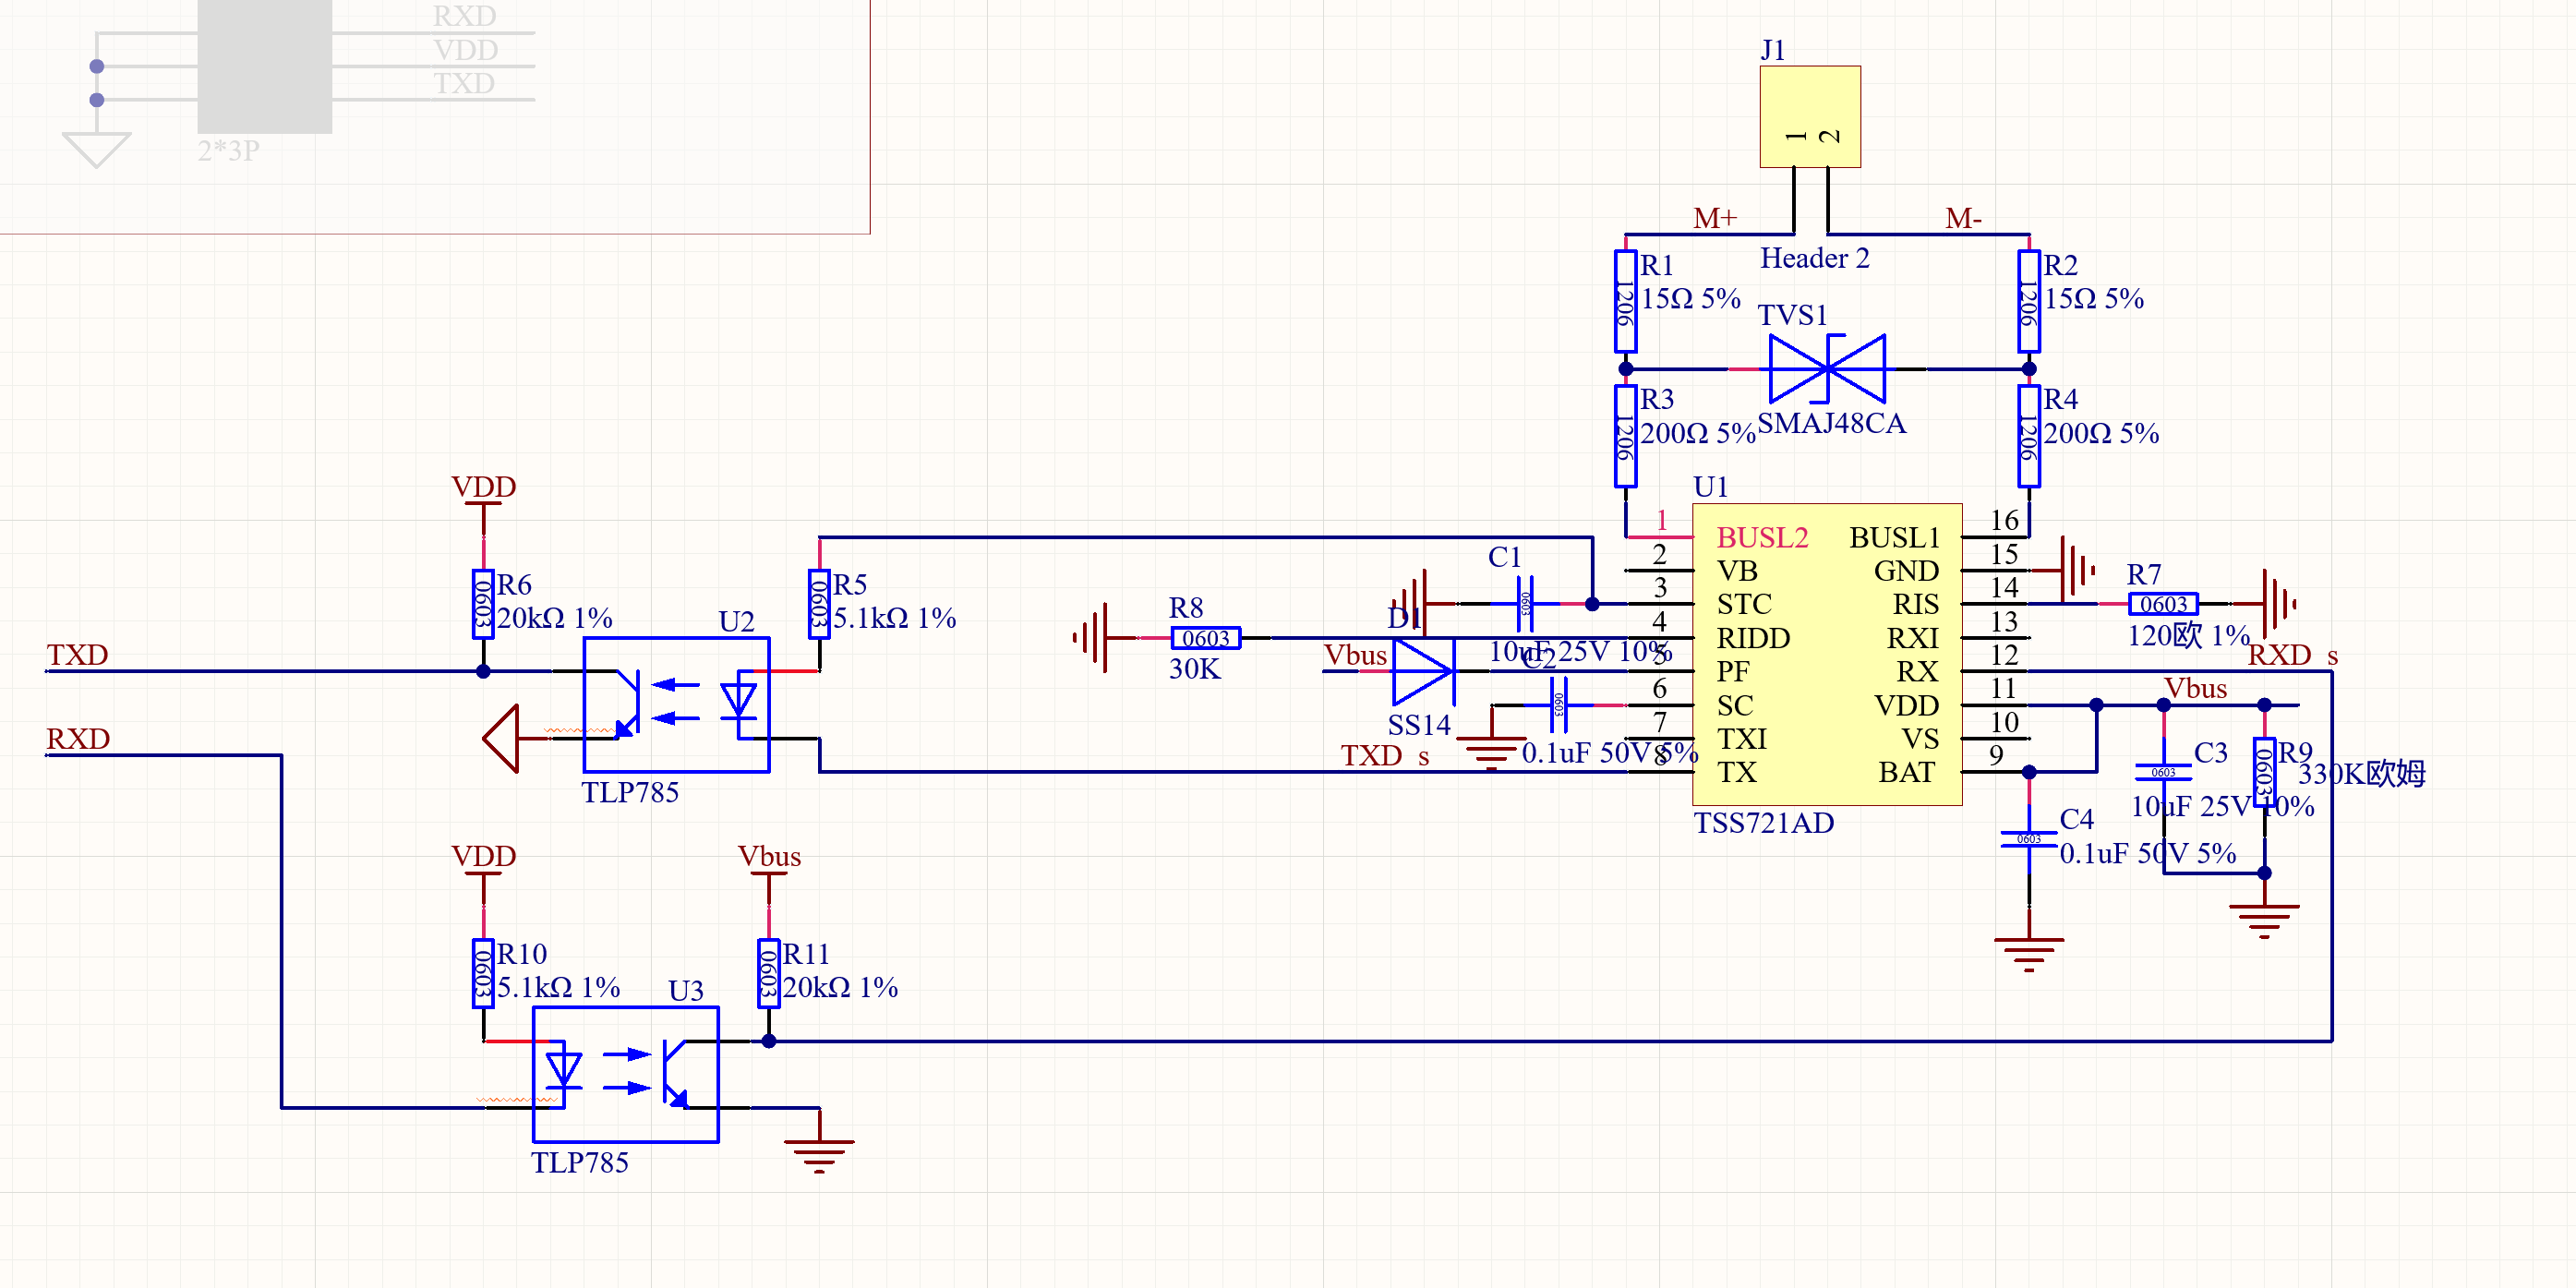2576x1288 pixels.
Task: Click capacitor C4 symbol
Action: pyautogui.click(x=2028, y=839)
